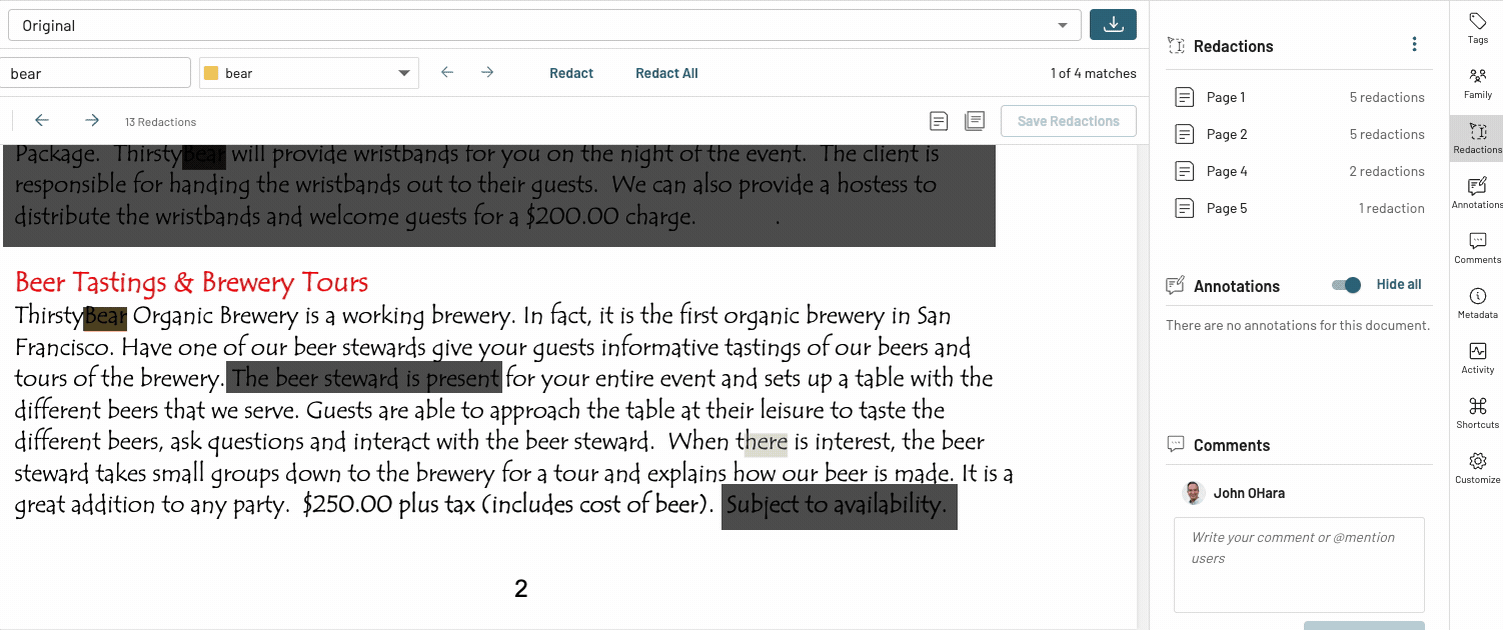Open Redactions panel three-dot menu
This screenshot has height=630, width=1503.
(x=1414, y=44)
